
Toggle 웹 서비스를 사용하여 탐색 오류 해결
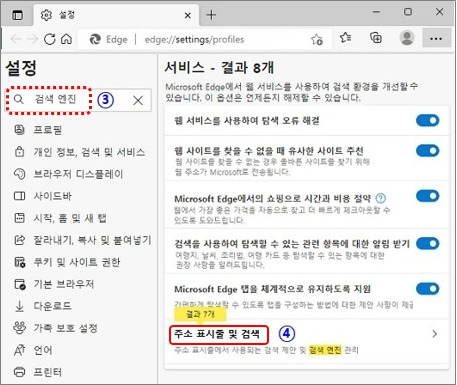428,121
